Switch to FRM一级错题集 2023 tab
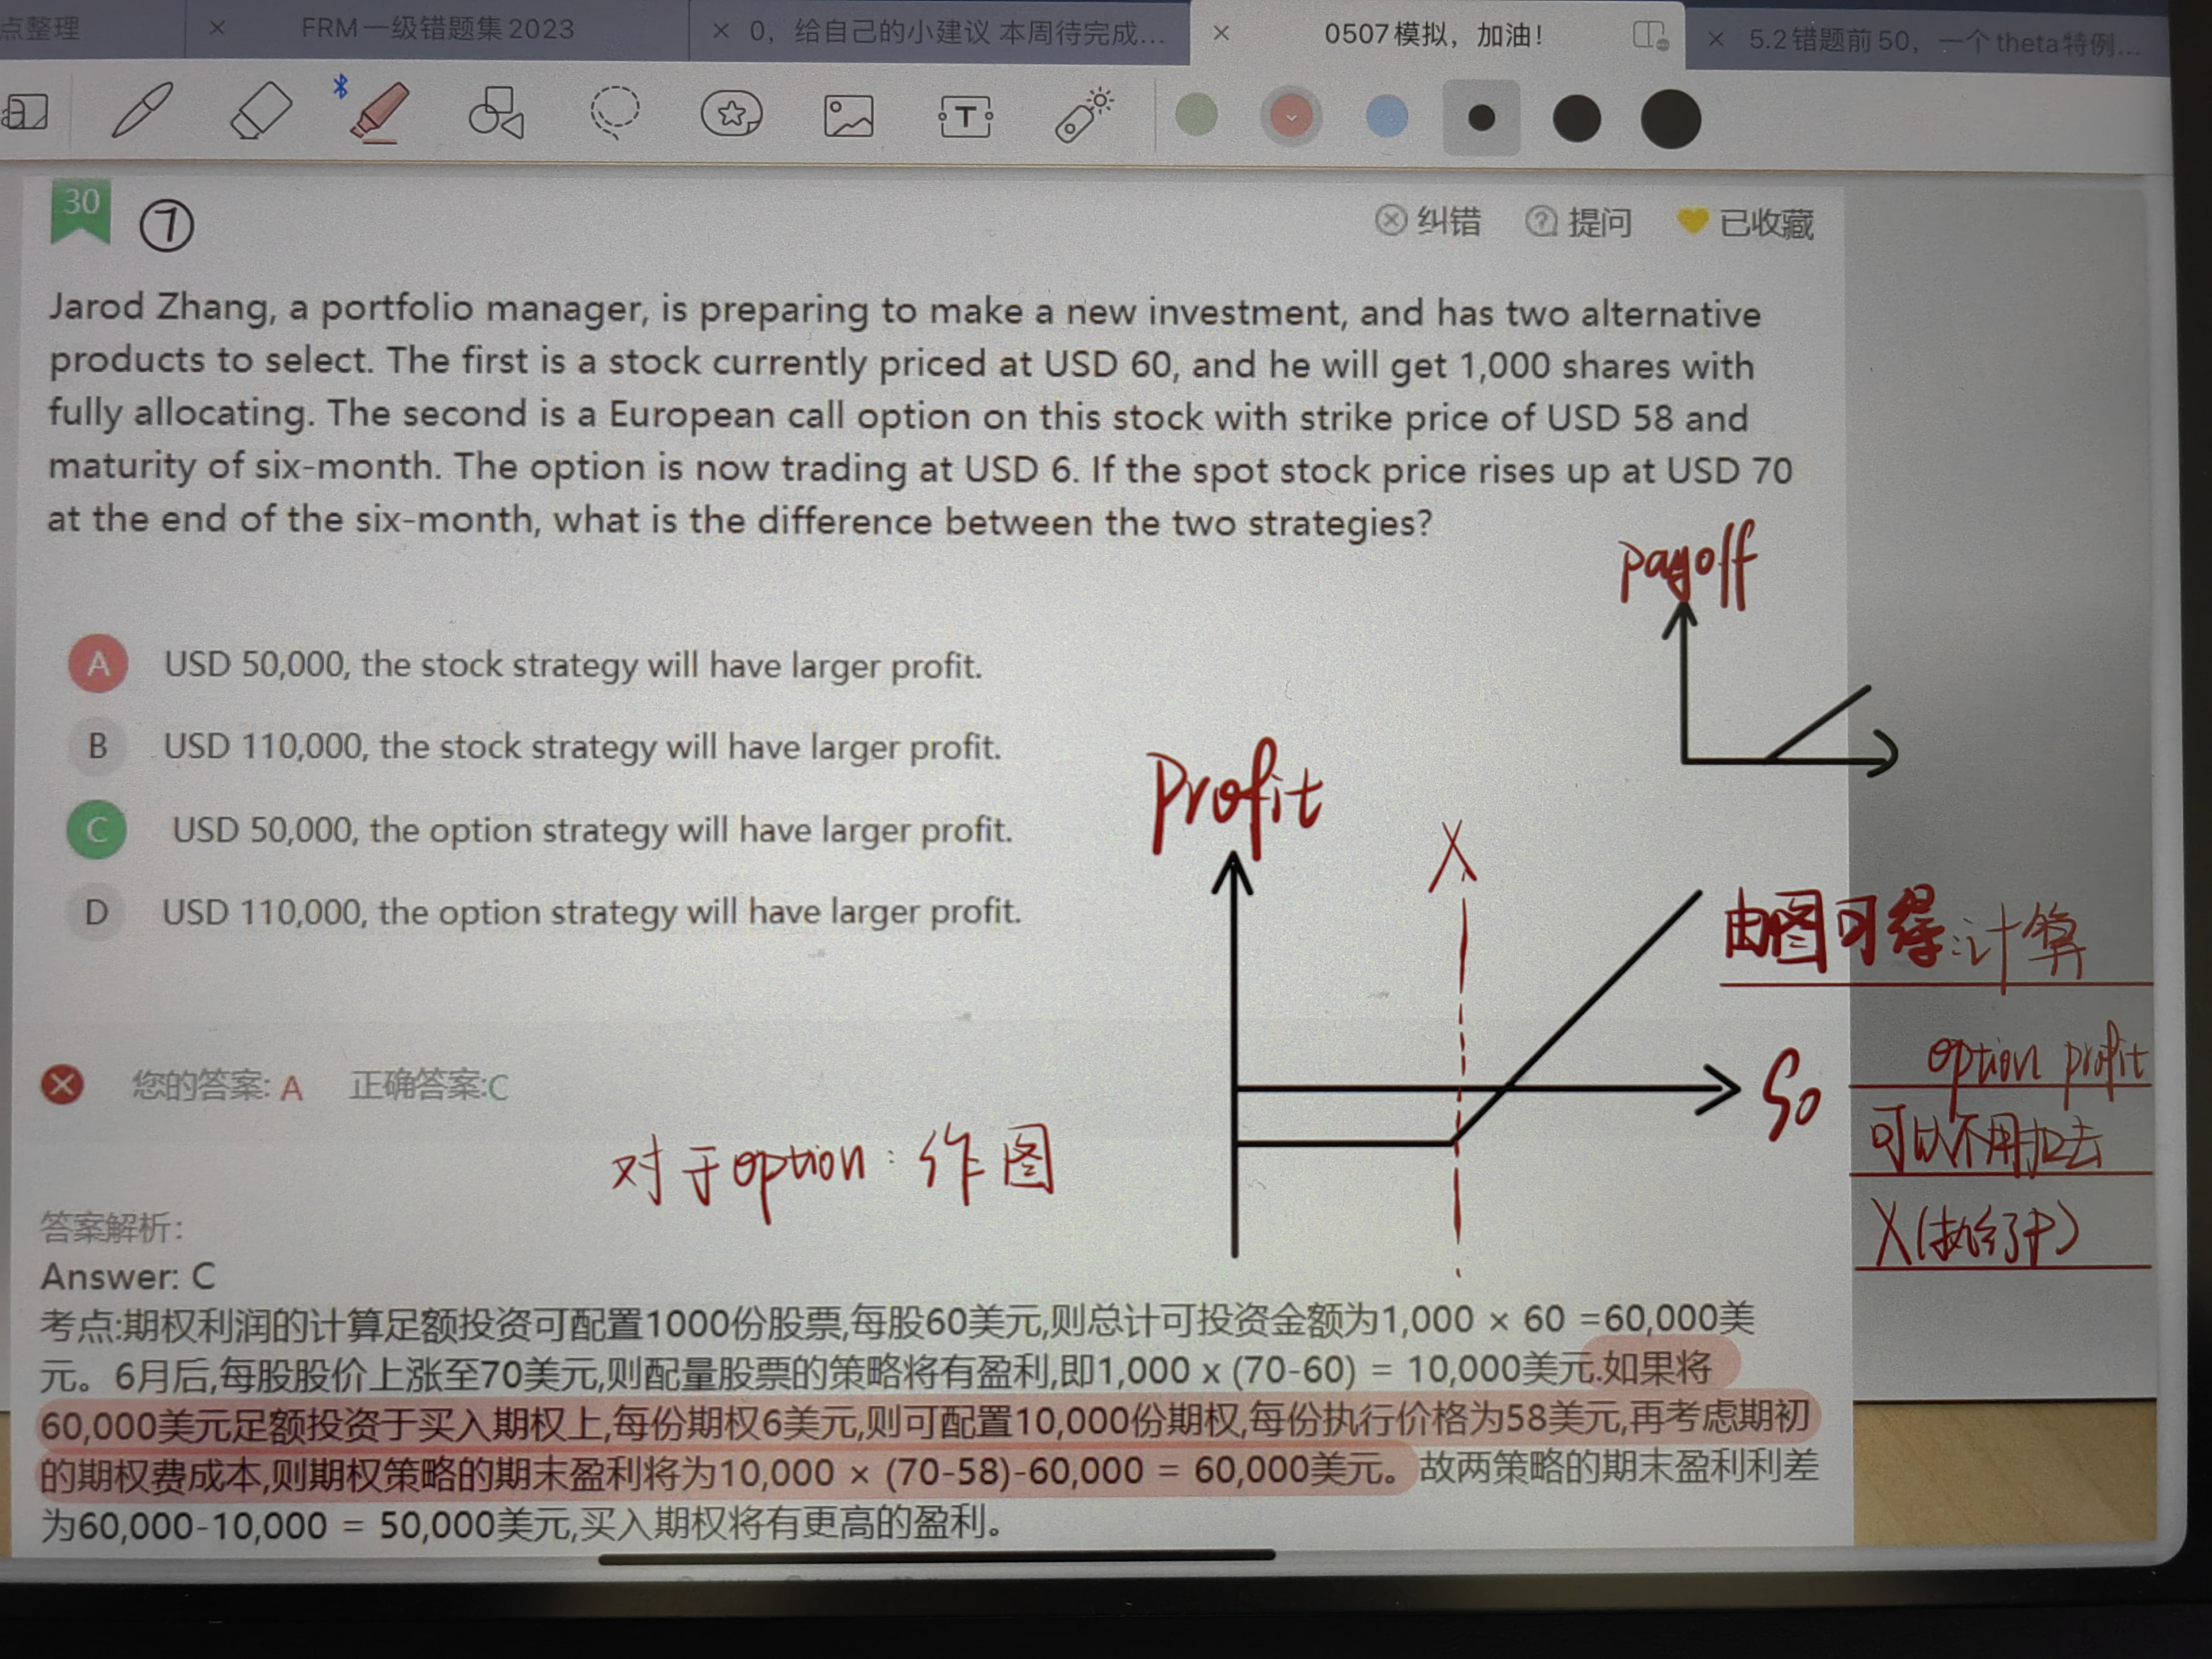 [437, 28]
